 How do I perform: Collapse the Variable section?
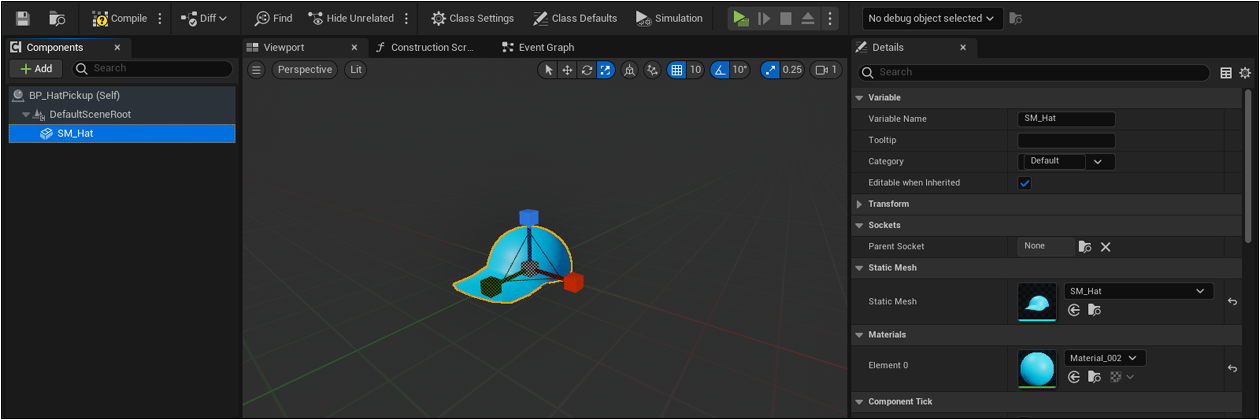click(x=859, y=97)
